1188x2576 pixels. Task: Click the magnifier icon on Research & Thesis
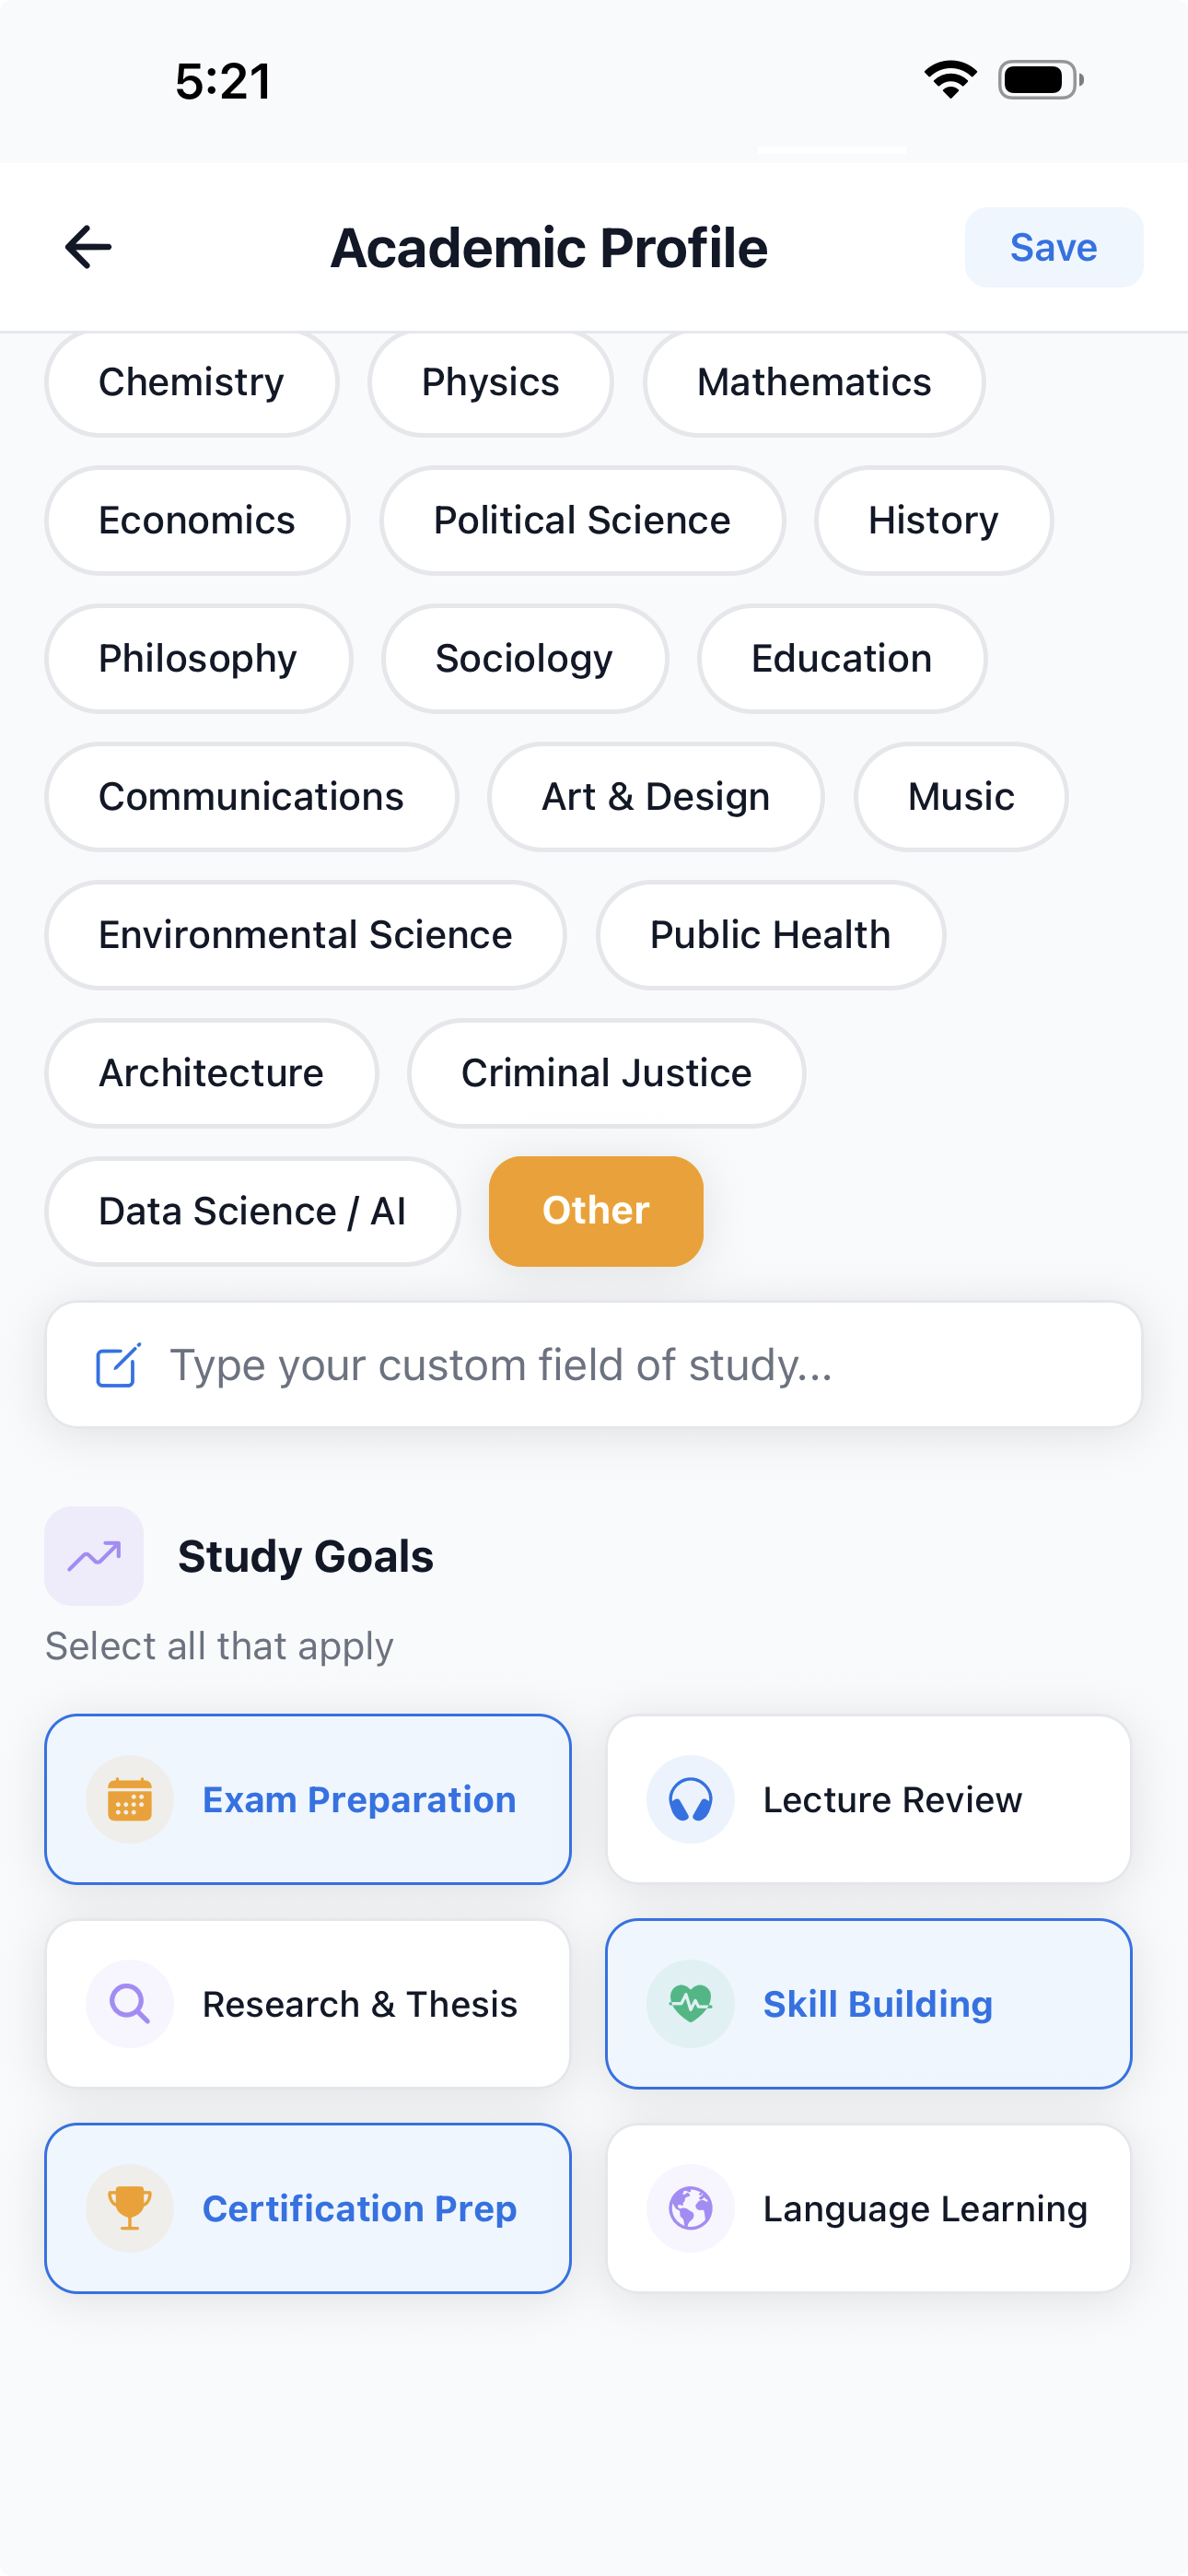click(x=130, y=2003)
